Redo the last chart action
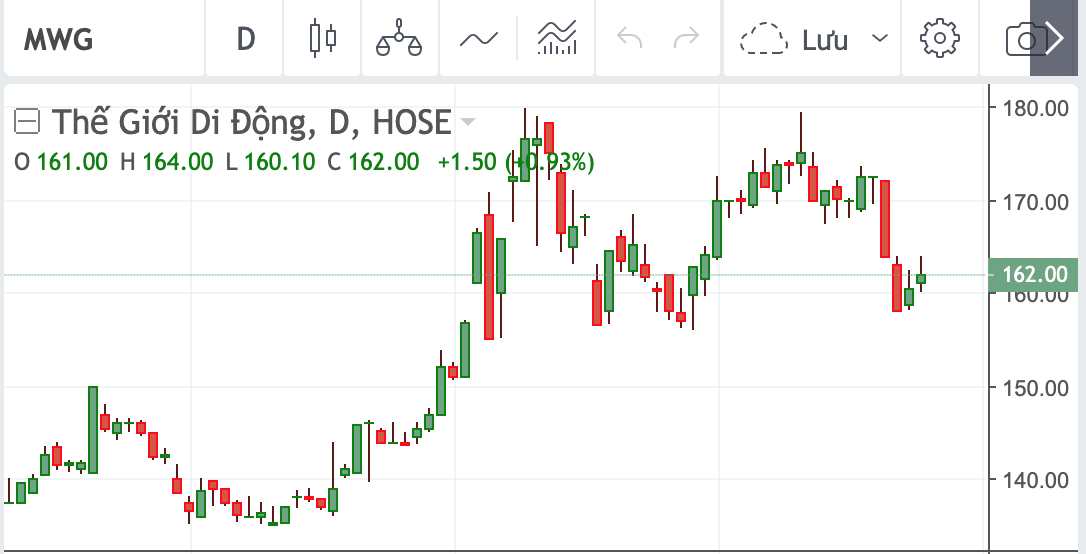 686,39
